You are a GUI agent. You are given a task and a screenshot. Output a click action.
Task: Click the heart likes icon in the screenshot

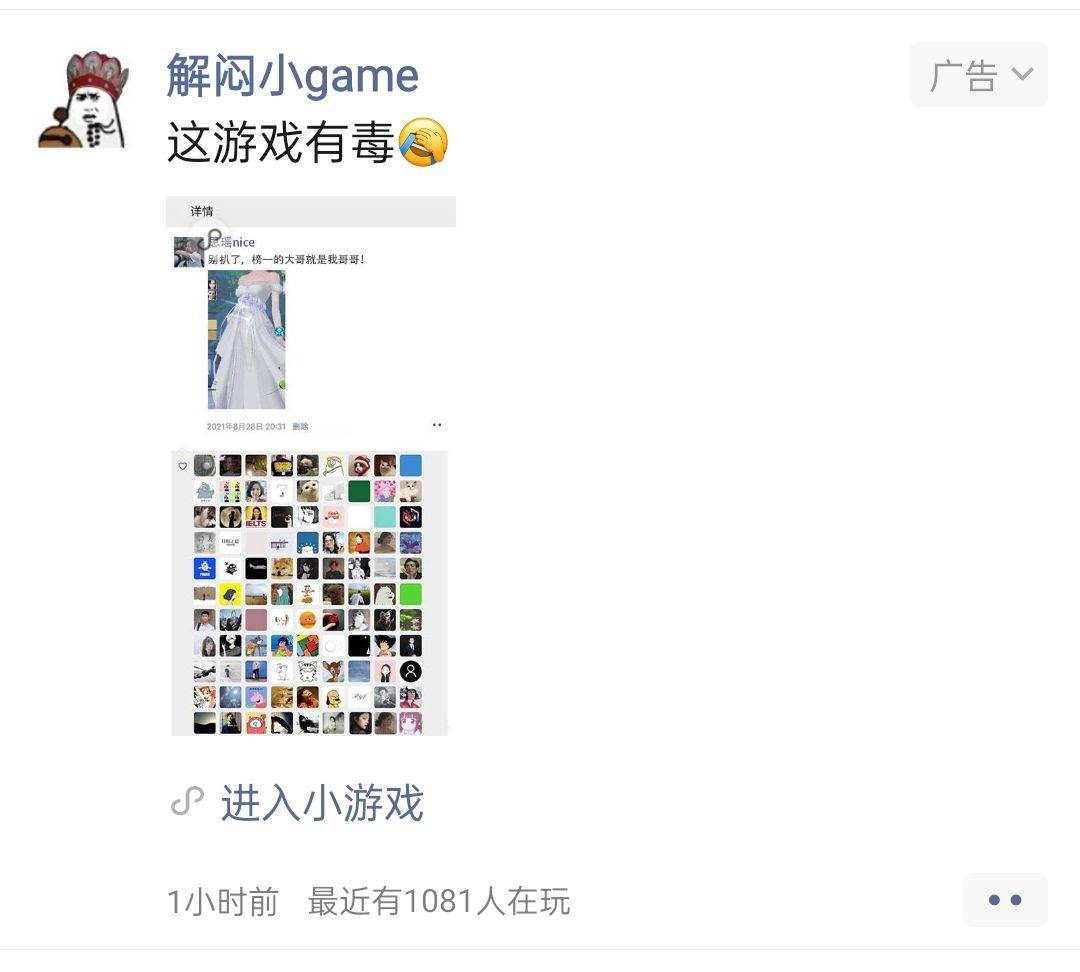[183, 466]
